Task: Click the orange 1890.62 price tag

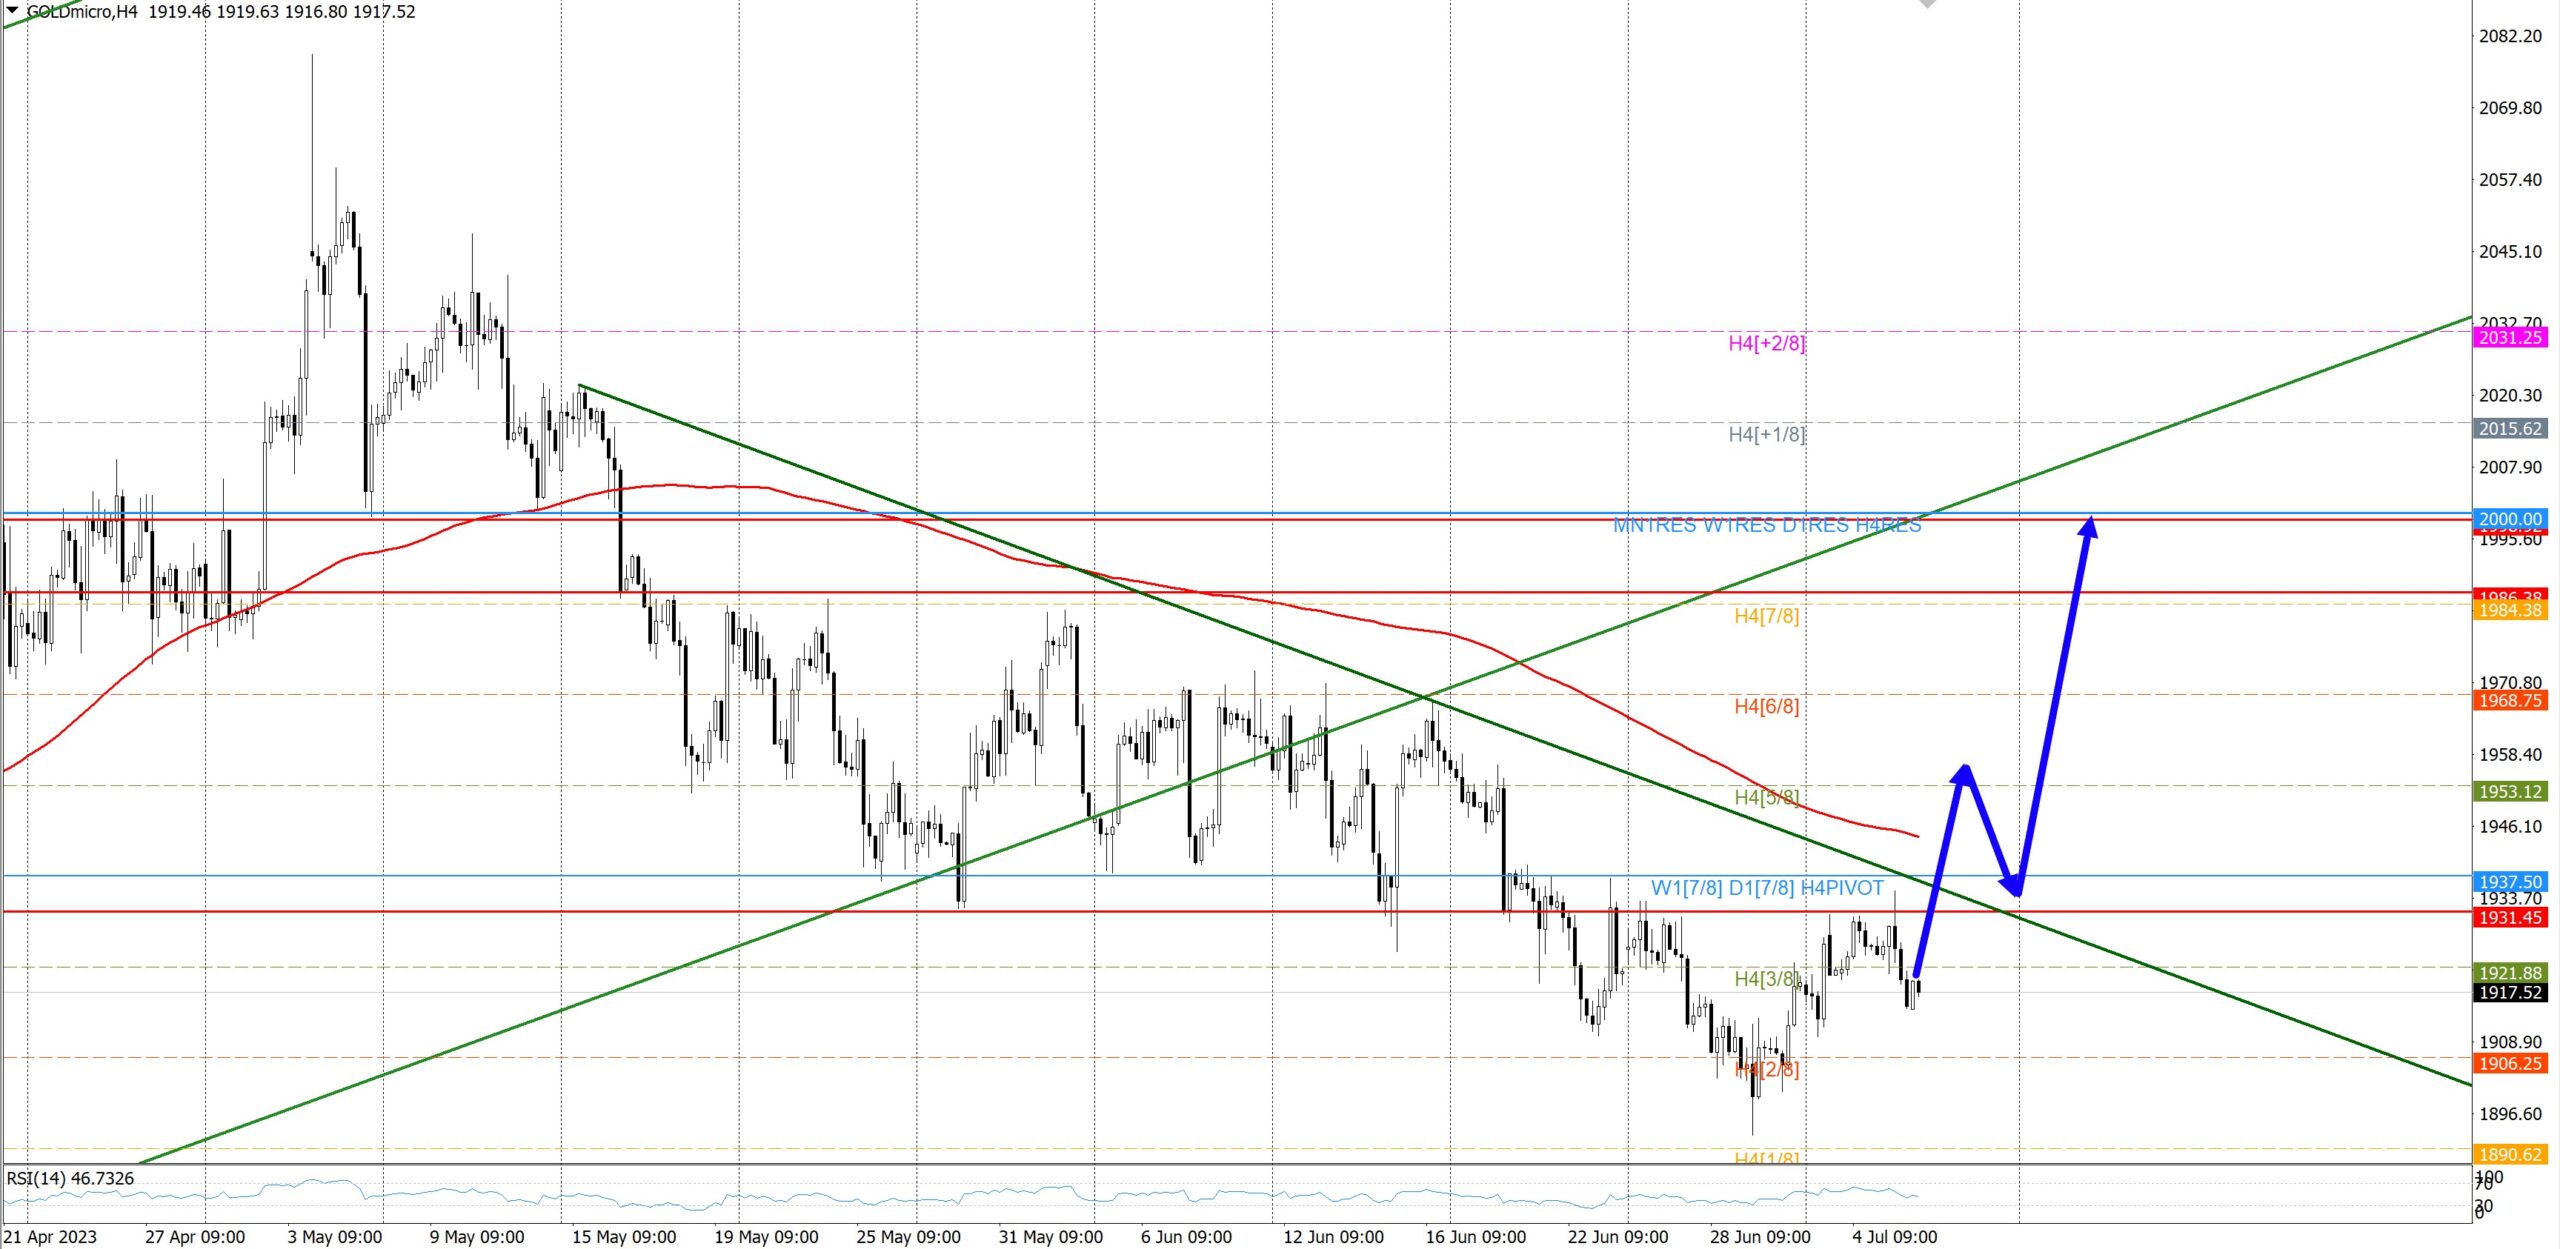Action: coord(2509,1155)
